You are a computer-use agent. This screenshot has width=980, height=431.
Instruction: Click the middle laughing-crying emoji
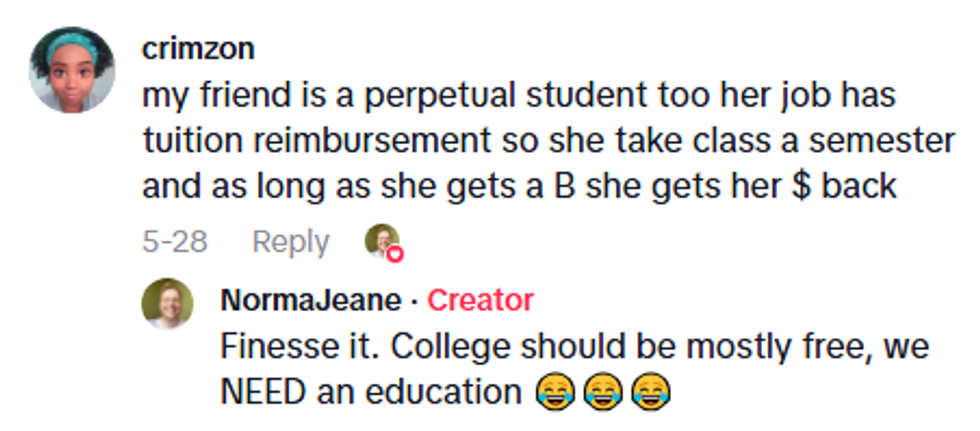[599, 392]
